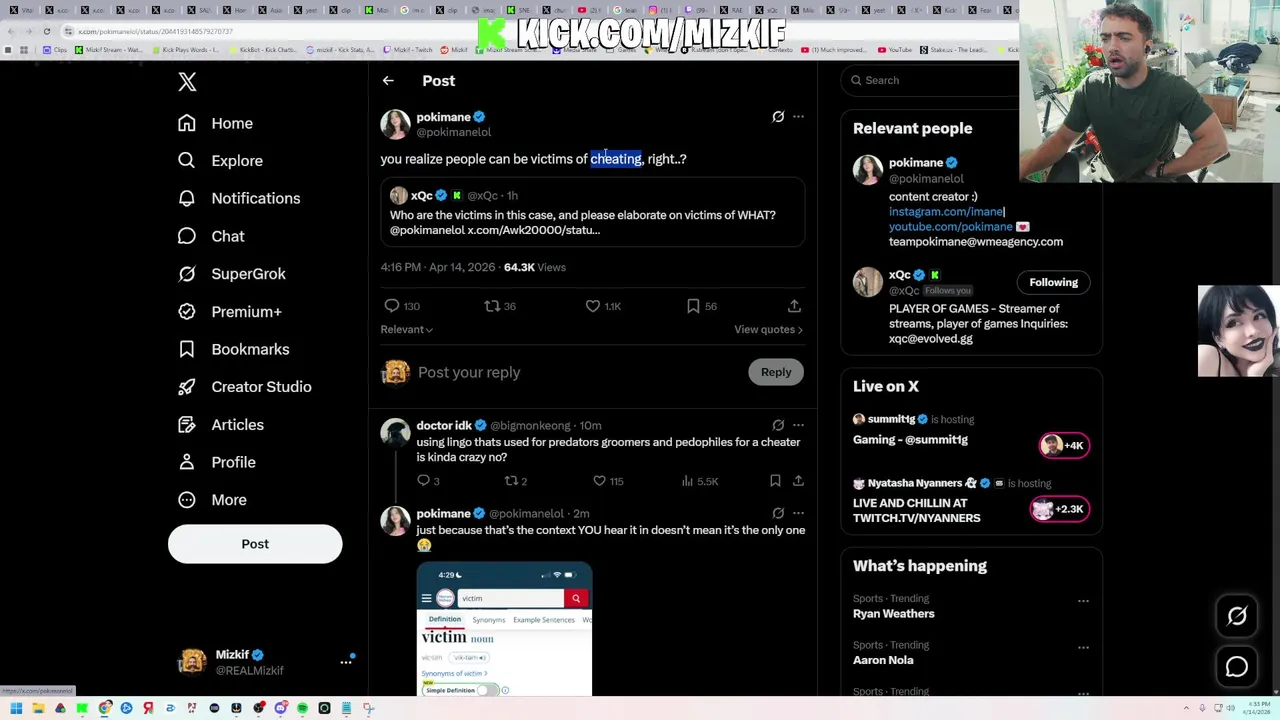Click the More circle icon in the sidebar
The height and width of the screenshot is (720, 1280).
coord(187,500)
